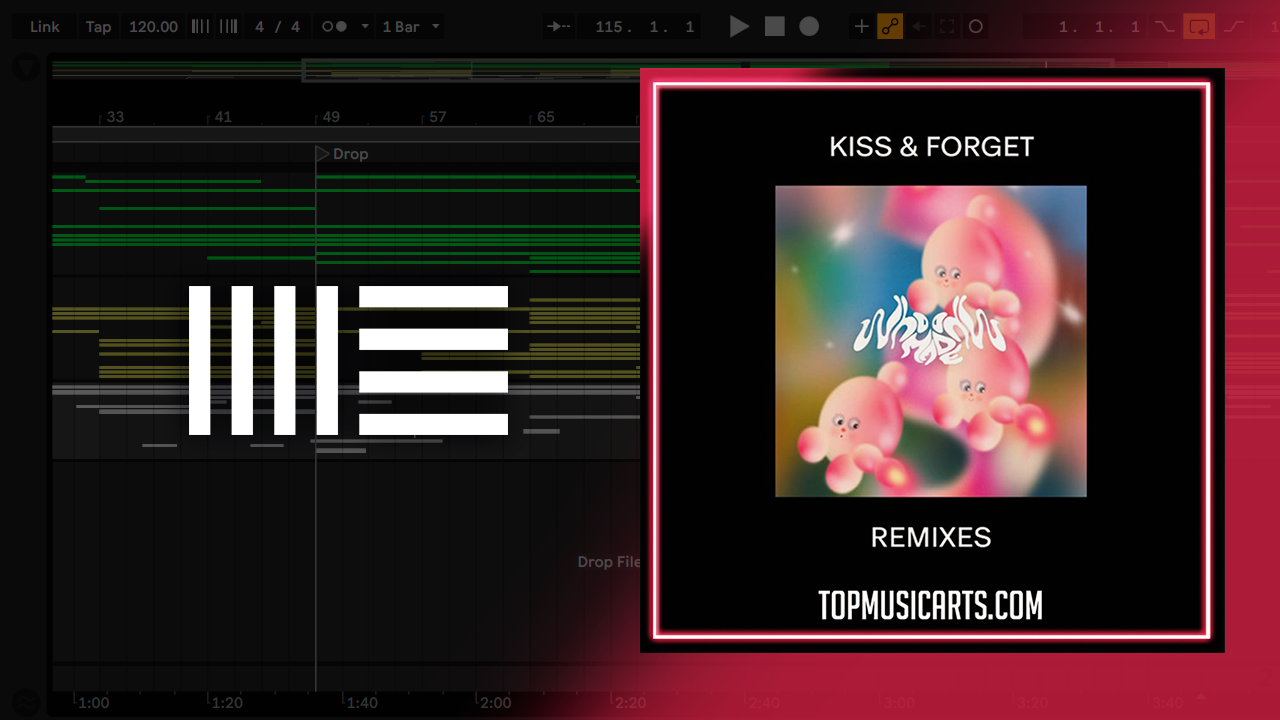Click the arrangement position field 115. 1. 1
The height and width of the screenshot is (720, 1280).
[x=644, y=27]
